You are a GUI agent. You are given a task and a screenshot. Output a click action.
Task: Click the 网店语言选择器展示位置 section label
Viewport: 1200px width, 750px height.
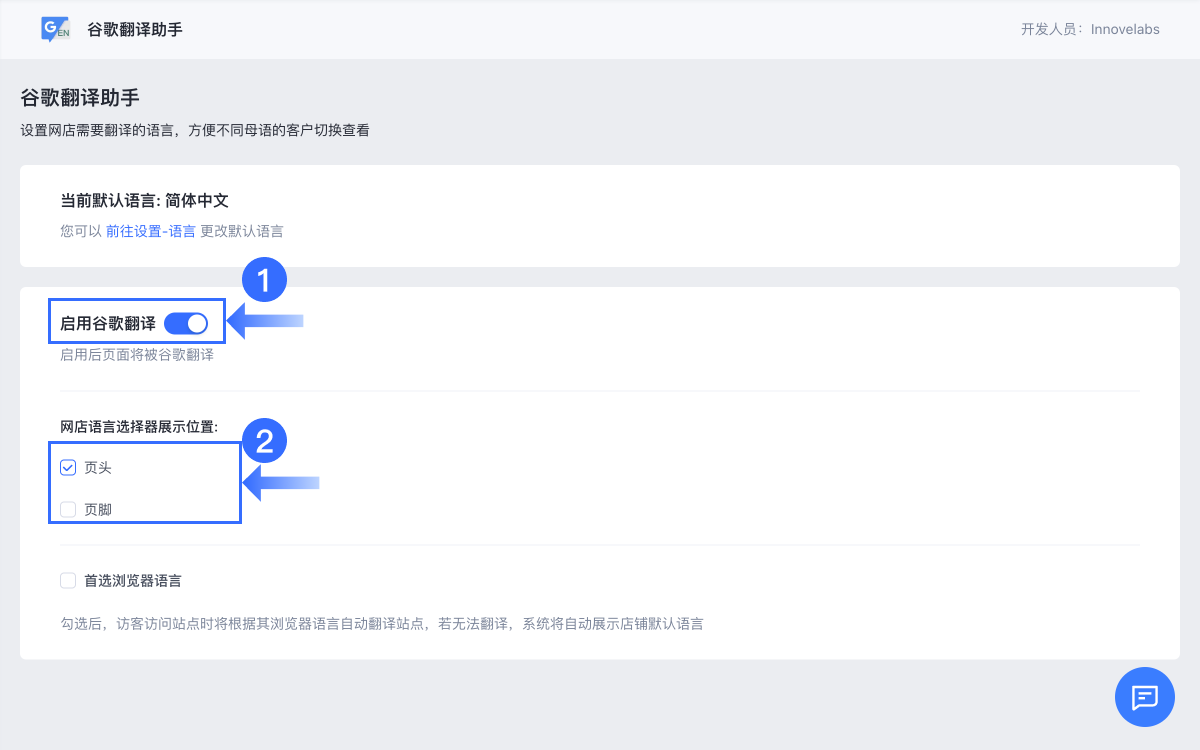click(x=139, y=427)
